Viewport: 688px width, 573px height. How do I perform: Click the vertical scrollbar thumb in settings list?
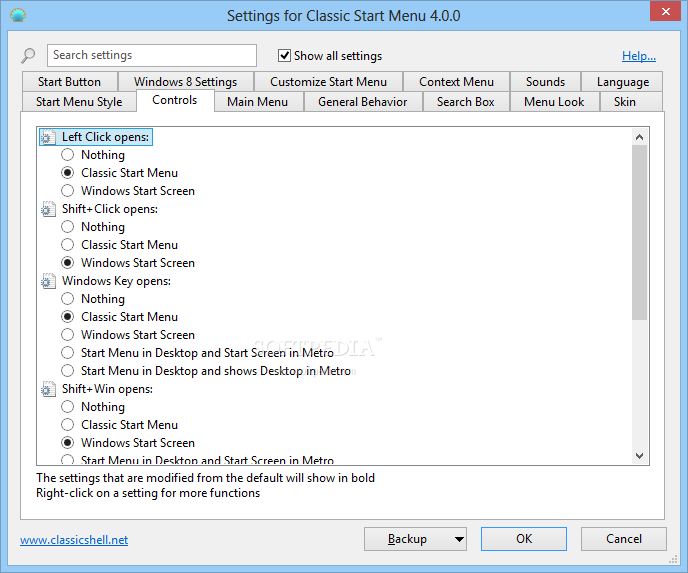pyautogui.click(x=639, y=233)
